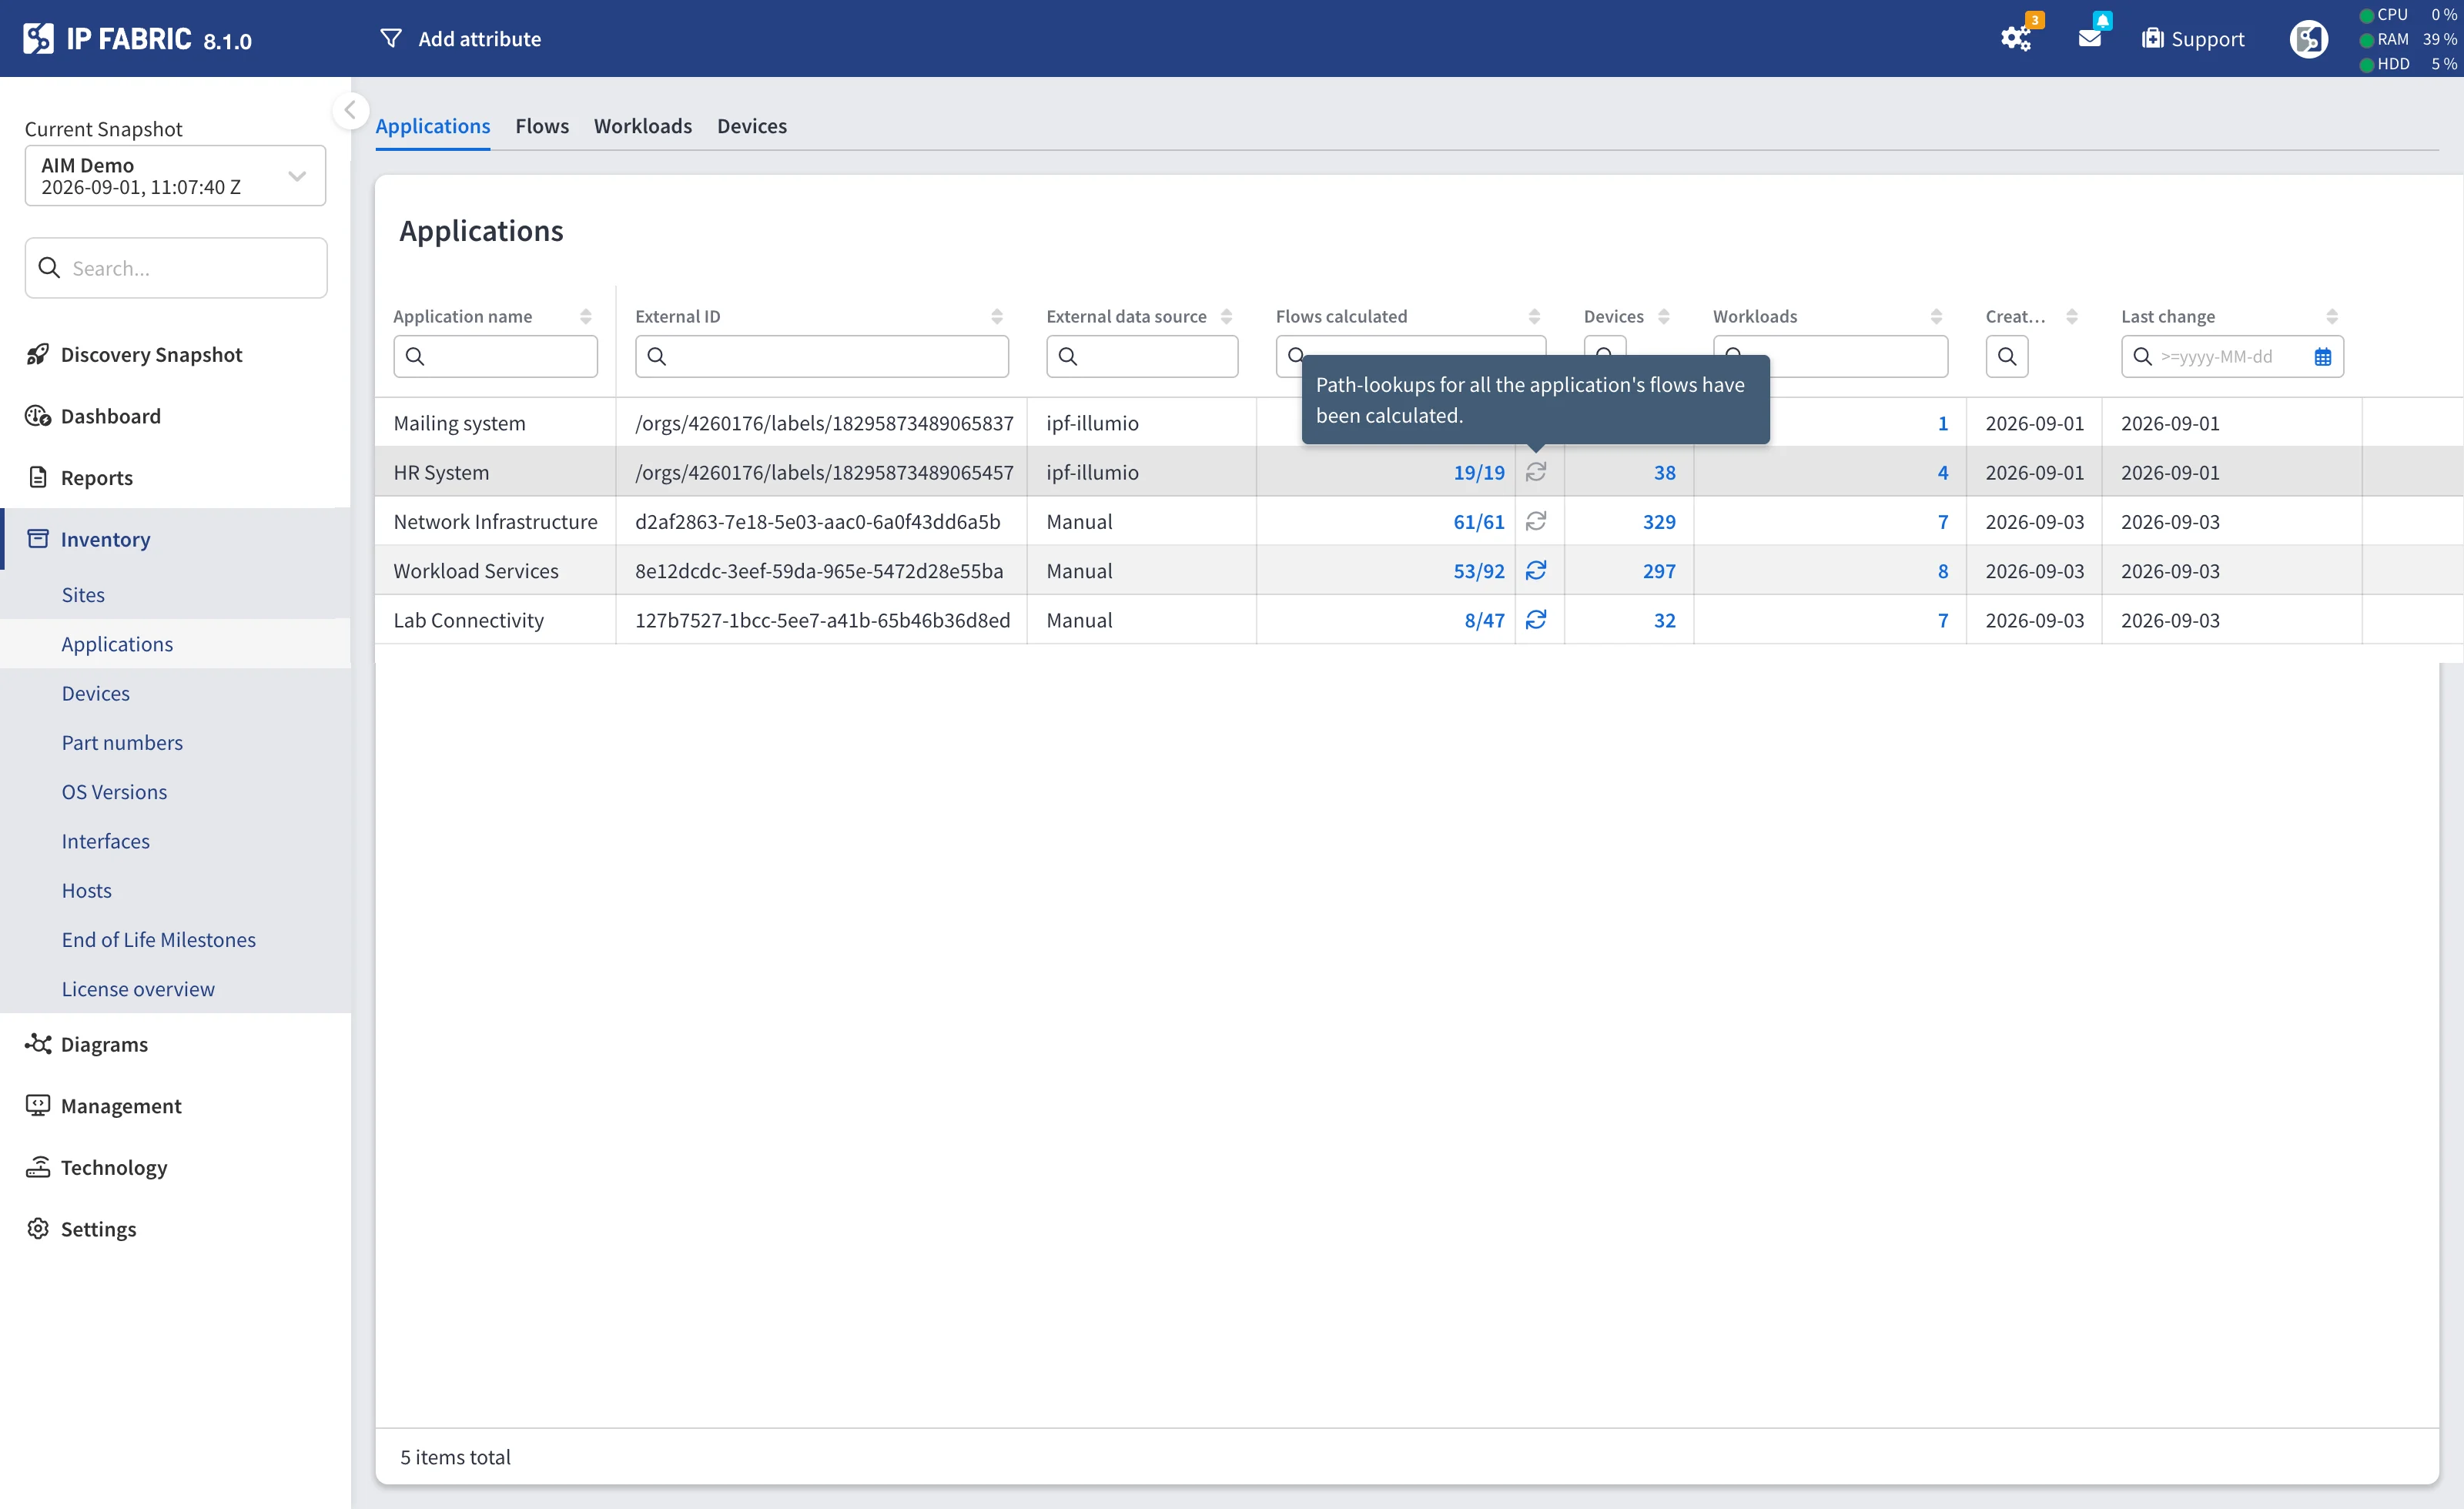Sort by Application name column

(x=586, y=316)
